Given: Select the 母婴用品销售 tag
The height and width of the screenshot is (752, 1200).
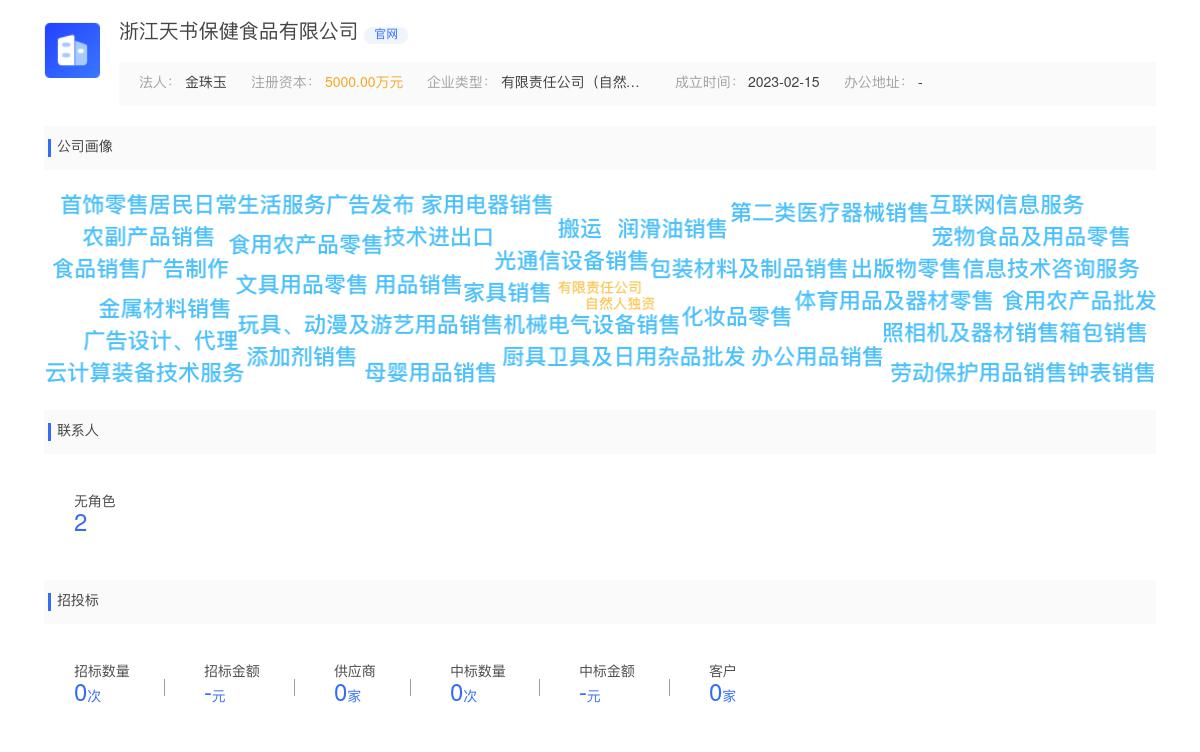Looking at the screenshot, I should coord(430,373).
